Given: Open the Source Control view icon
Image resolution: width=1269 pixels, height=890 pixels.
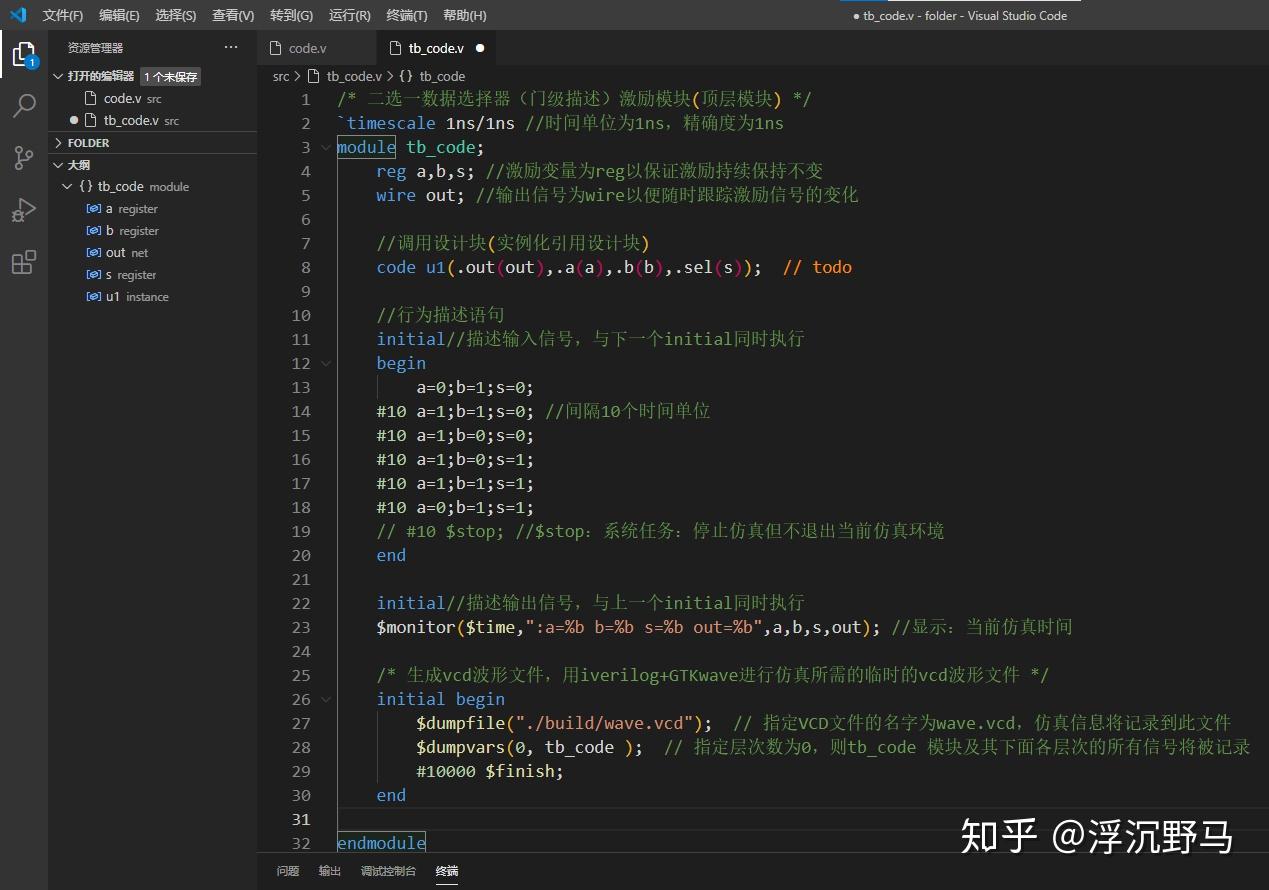Looking at the screenshot, I should (x=24, y=158).
